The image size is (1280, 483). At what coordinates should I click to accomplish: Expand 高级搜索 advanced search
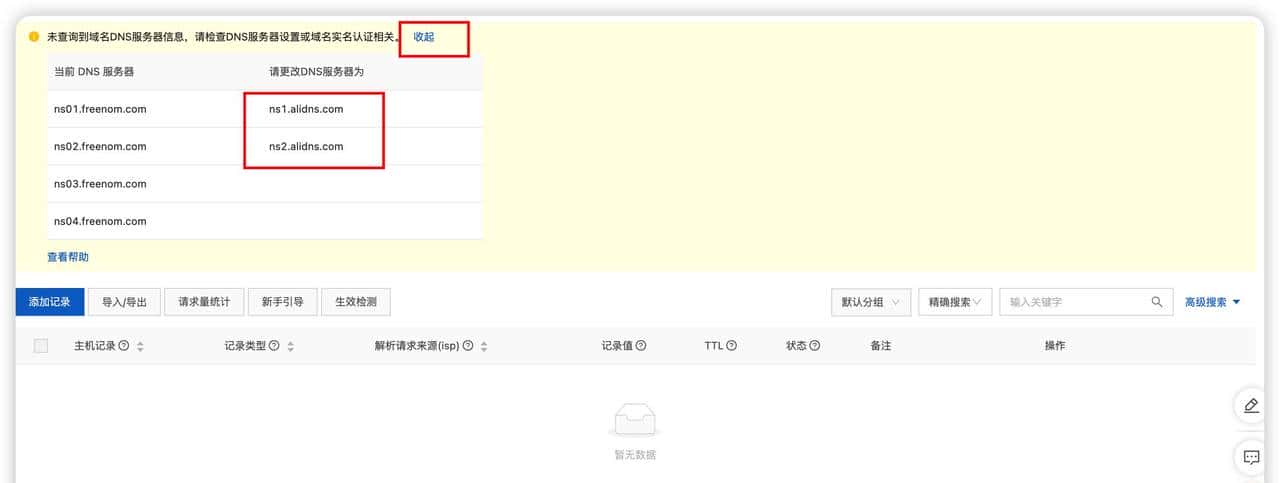point(1212,302)
